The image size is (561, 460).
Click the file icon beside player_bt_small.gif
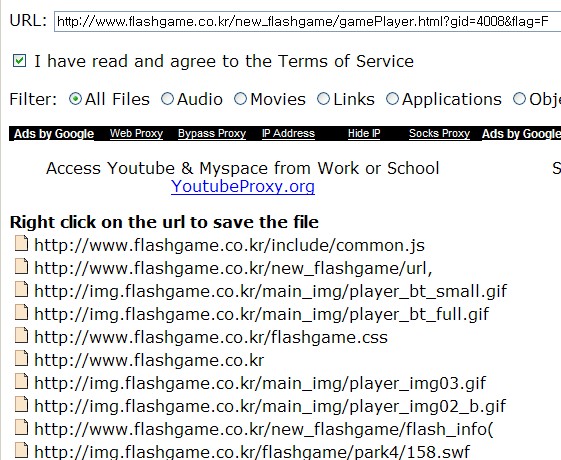21,289
